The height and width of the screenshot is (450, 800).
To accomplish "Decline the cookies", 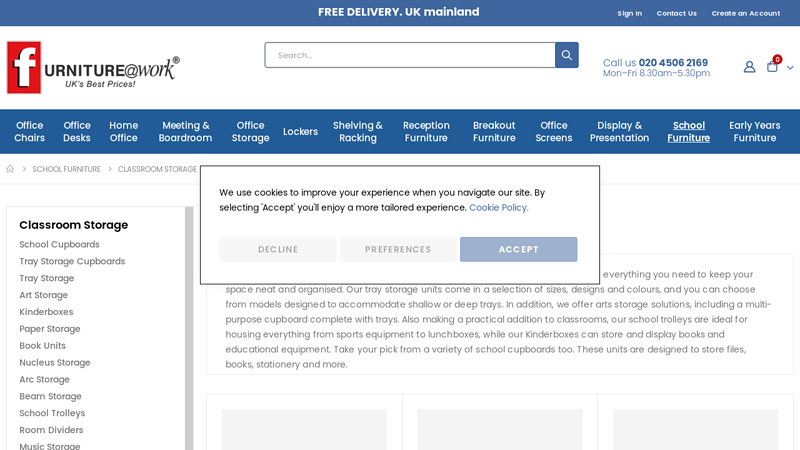I will [x=278, y=249].
